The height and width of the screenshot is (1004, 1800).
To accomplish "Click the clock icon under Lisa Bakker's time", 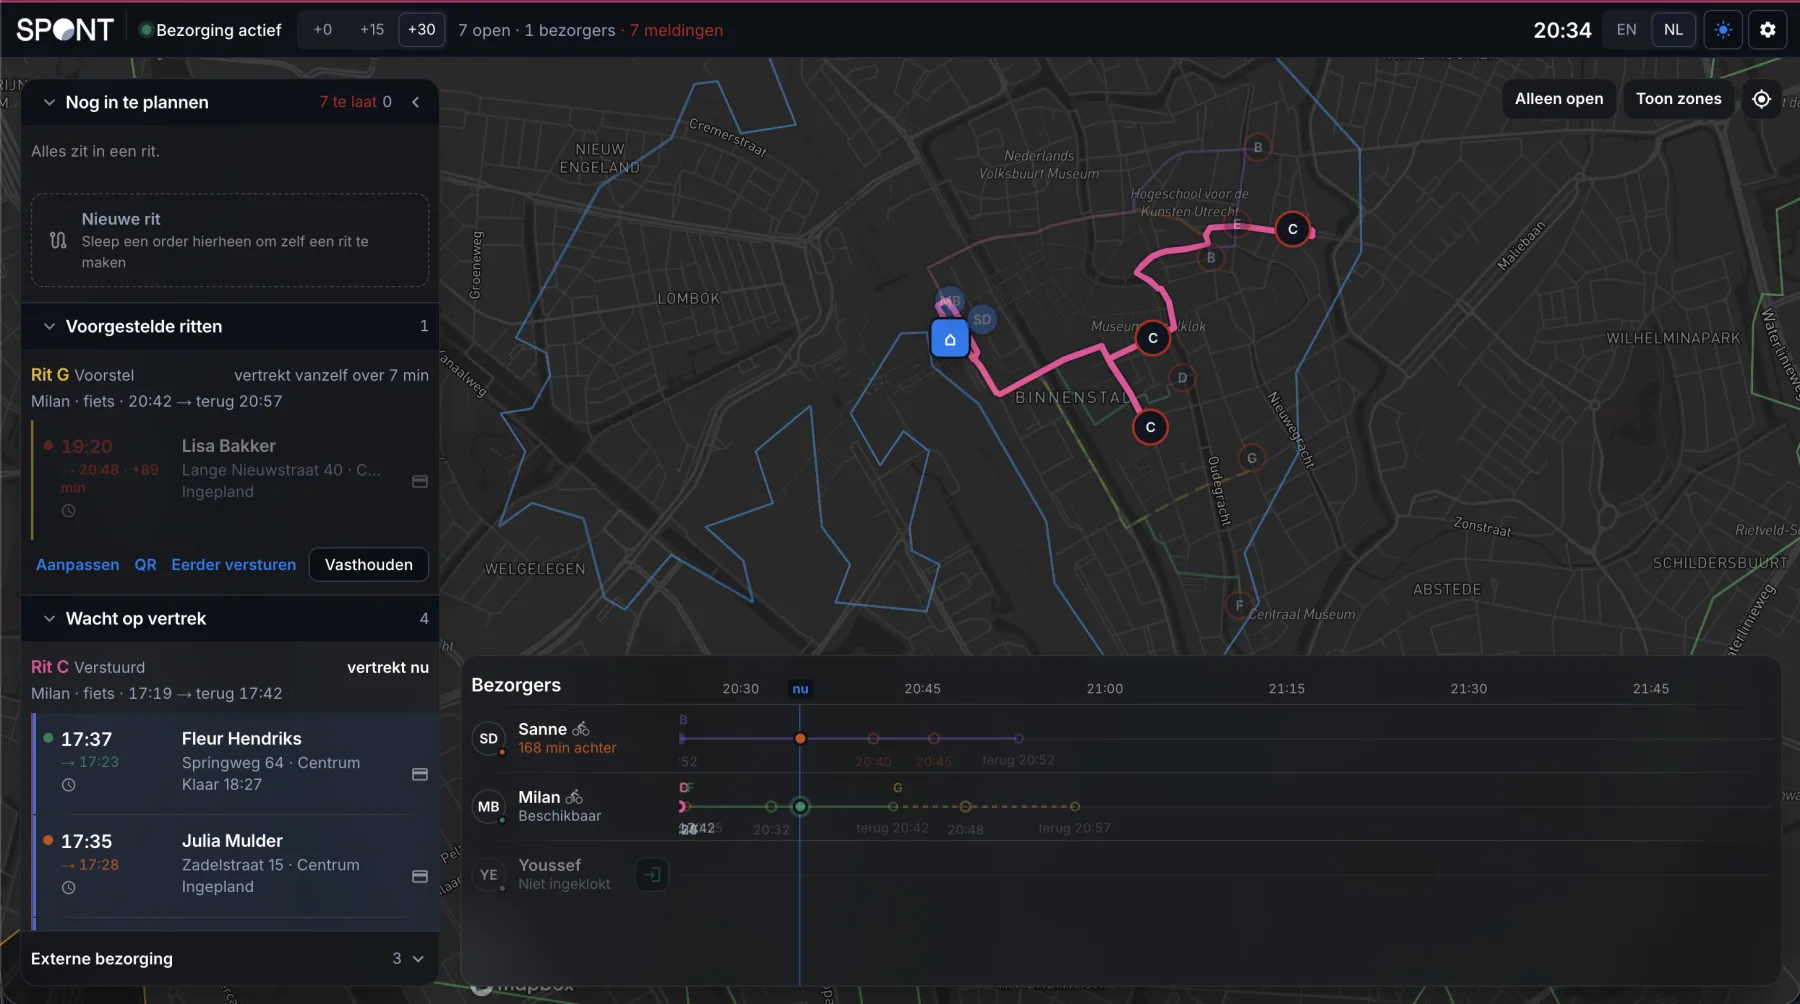I will coord(69,511).
